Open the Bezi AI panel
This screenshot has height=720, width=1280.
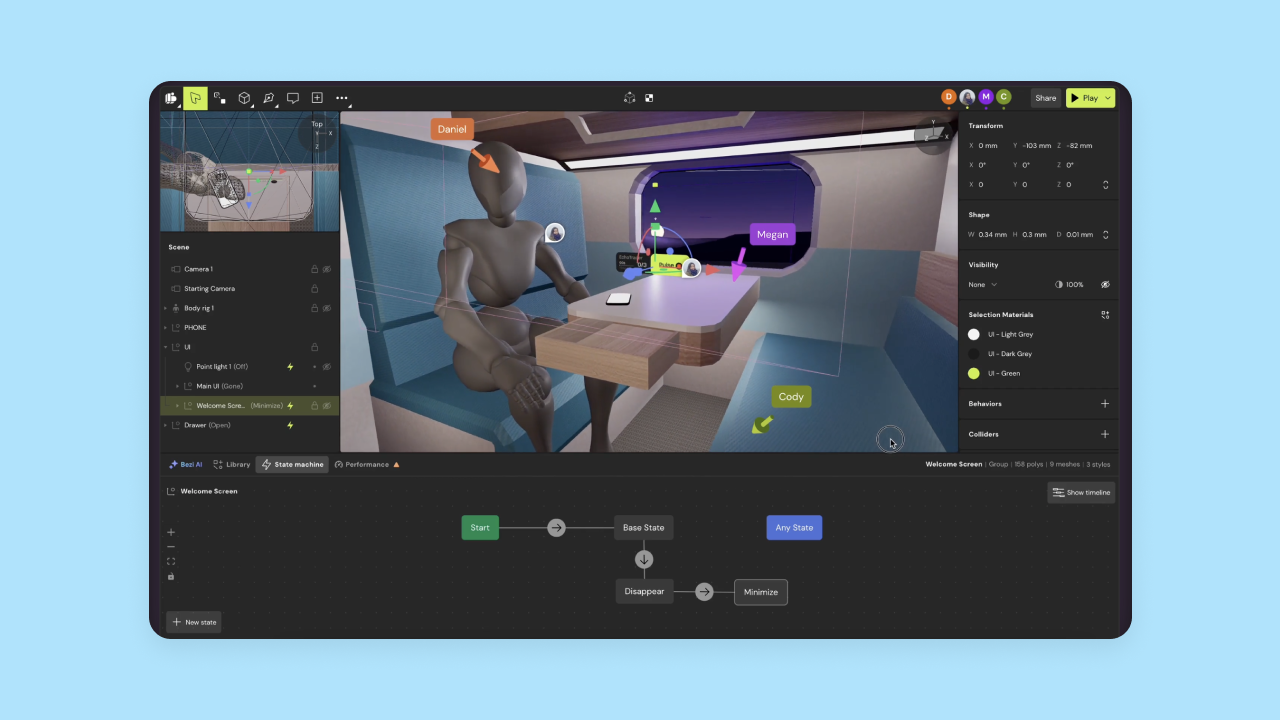point(185,464)
